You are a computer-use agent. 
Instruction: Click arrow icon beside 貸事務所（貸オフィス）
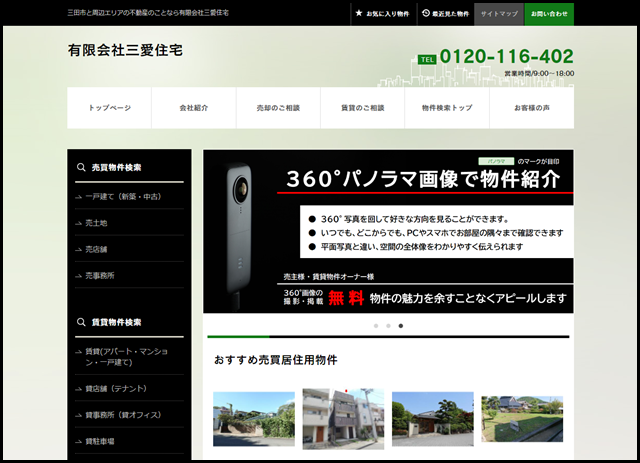coord(79,415)
